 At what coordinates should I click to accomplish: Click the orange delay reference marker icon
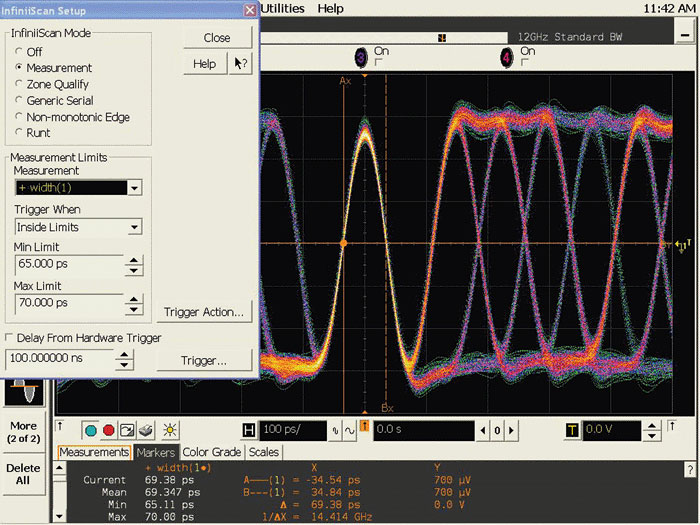pyautogui.click(x=364, y=426)
